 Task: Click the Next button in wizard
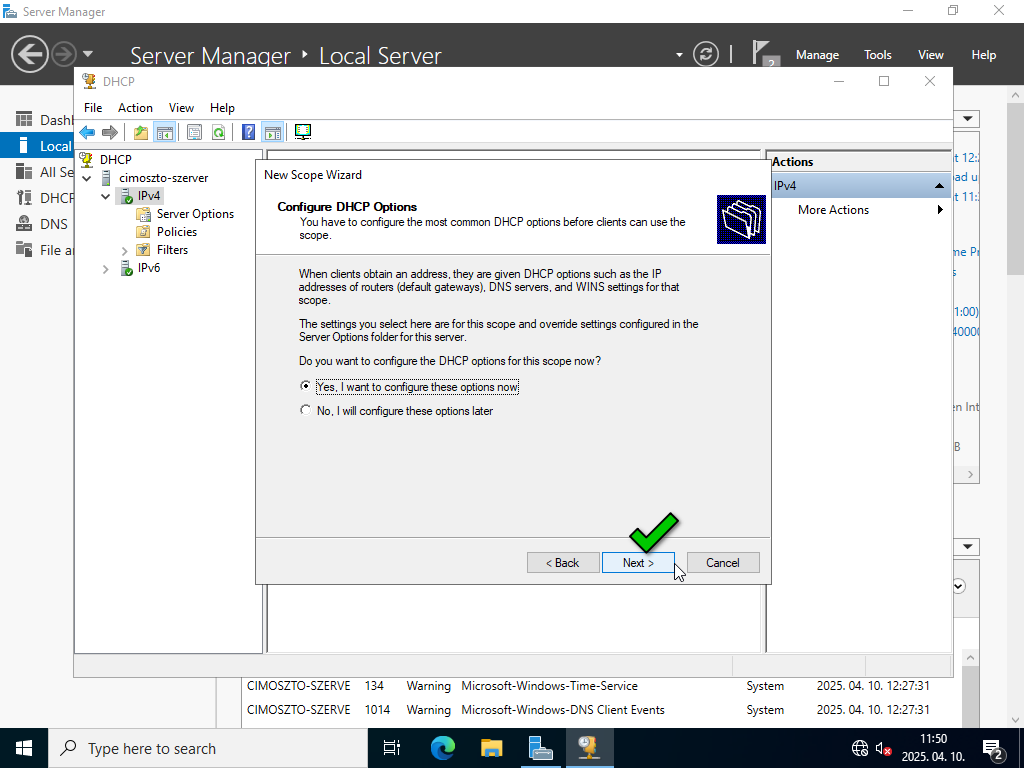point(638,563)
